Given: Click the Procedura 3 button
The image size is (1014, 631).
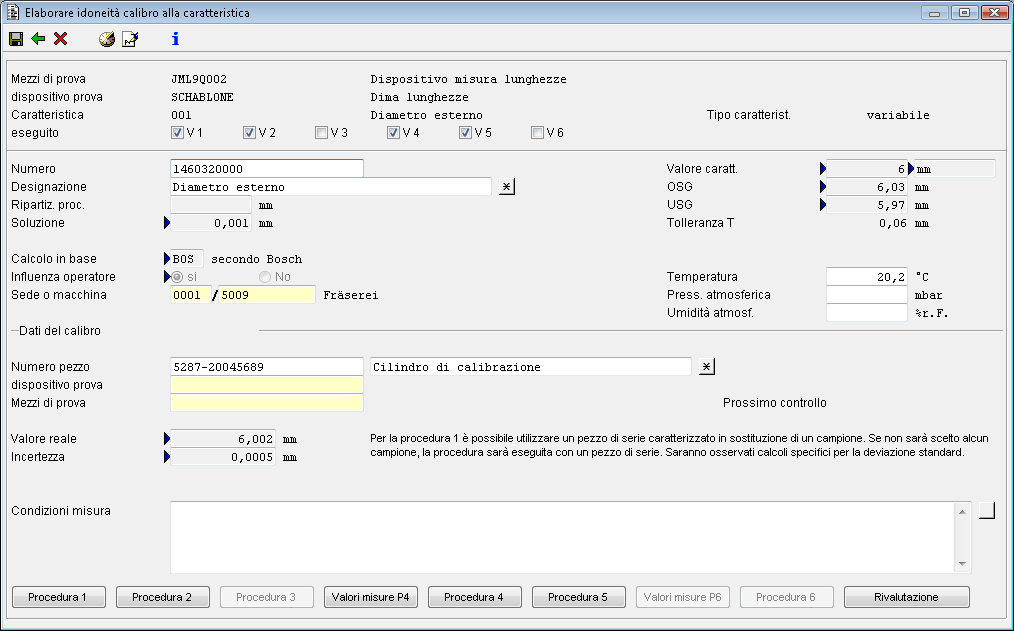Looking at the screenshot, I should coord(267,597).
